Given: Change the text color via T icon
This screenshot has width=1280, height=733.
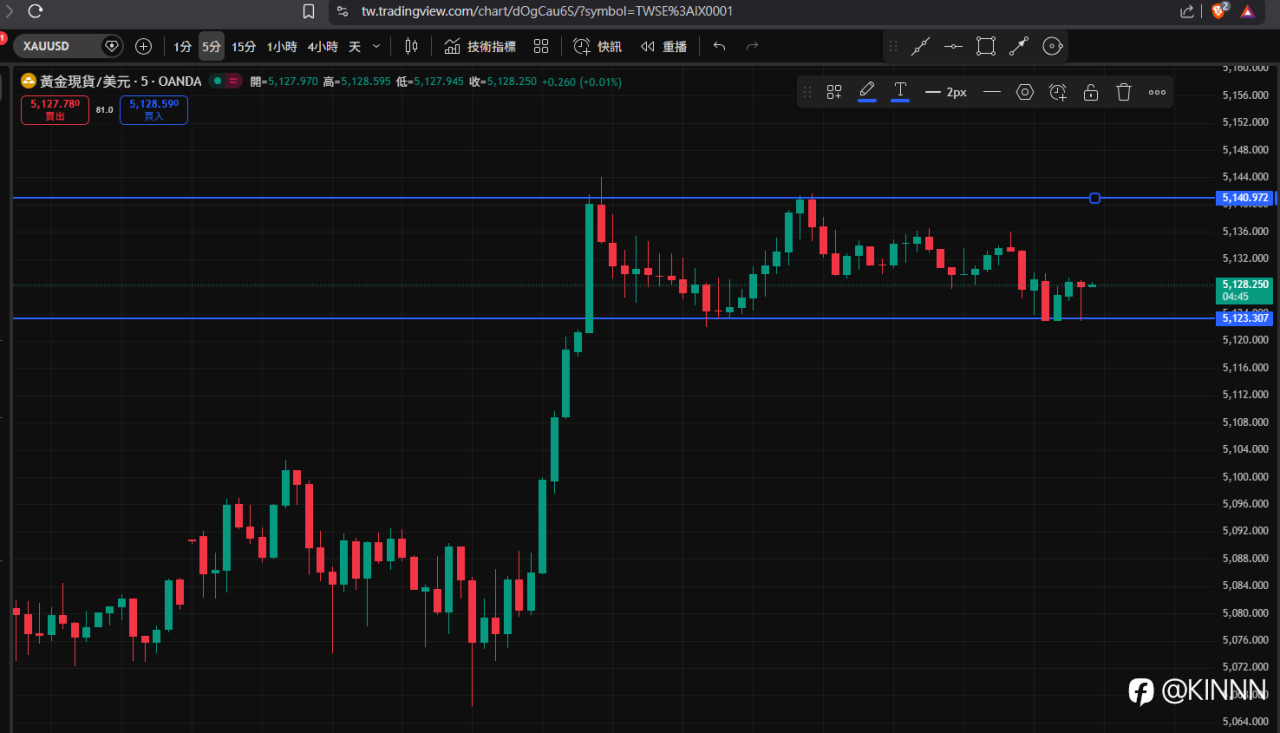Looking at the screenshot, I should point(900,92).
